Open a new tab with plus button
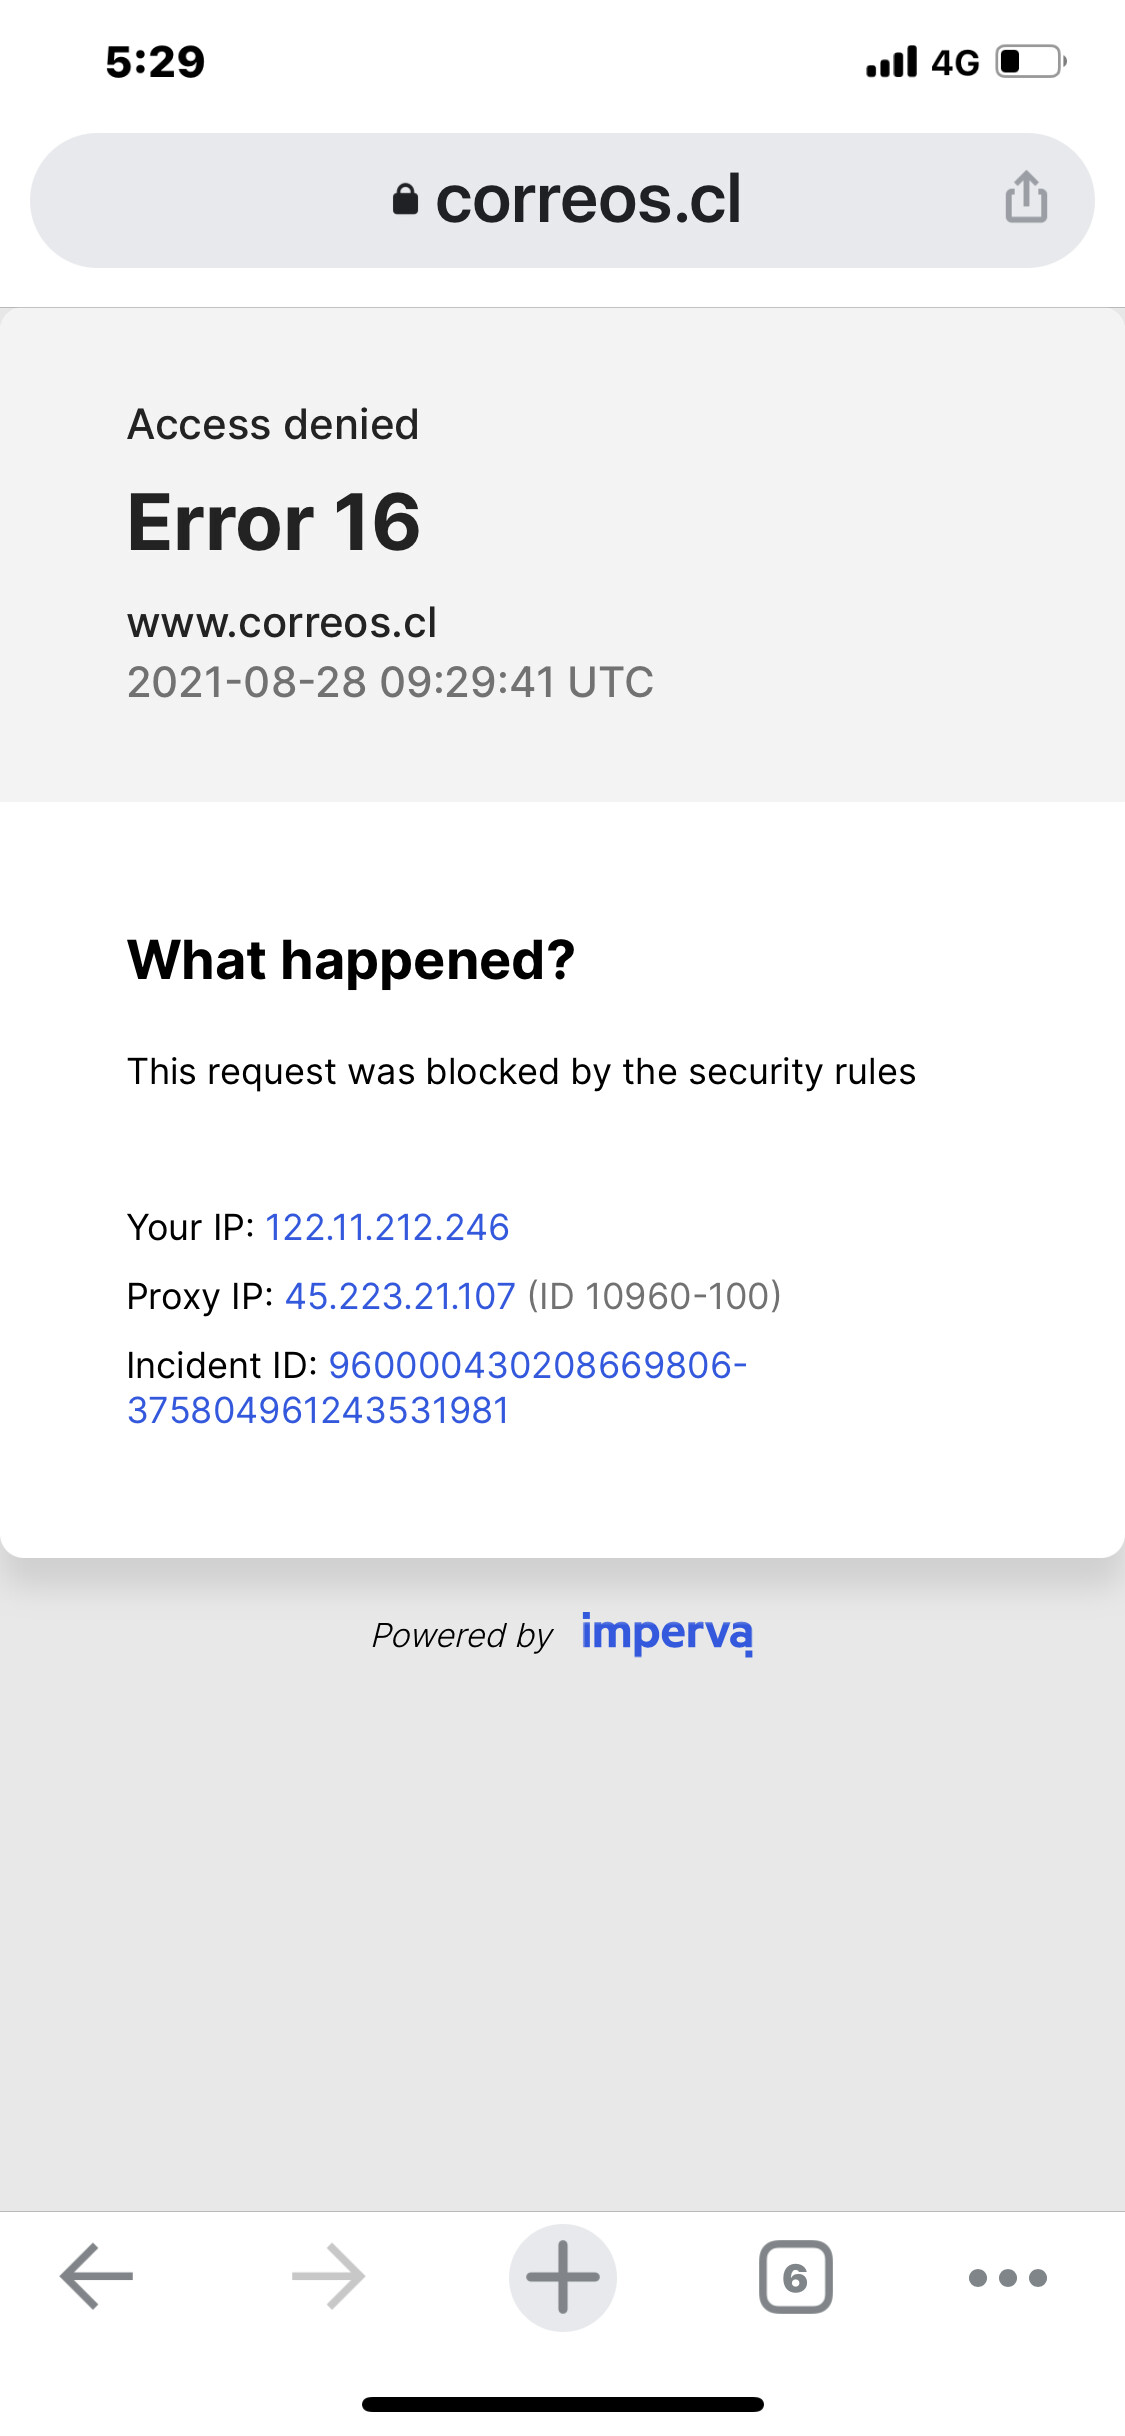The height and width of the screenshot is (2436, 1125). coord(563,2277)
